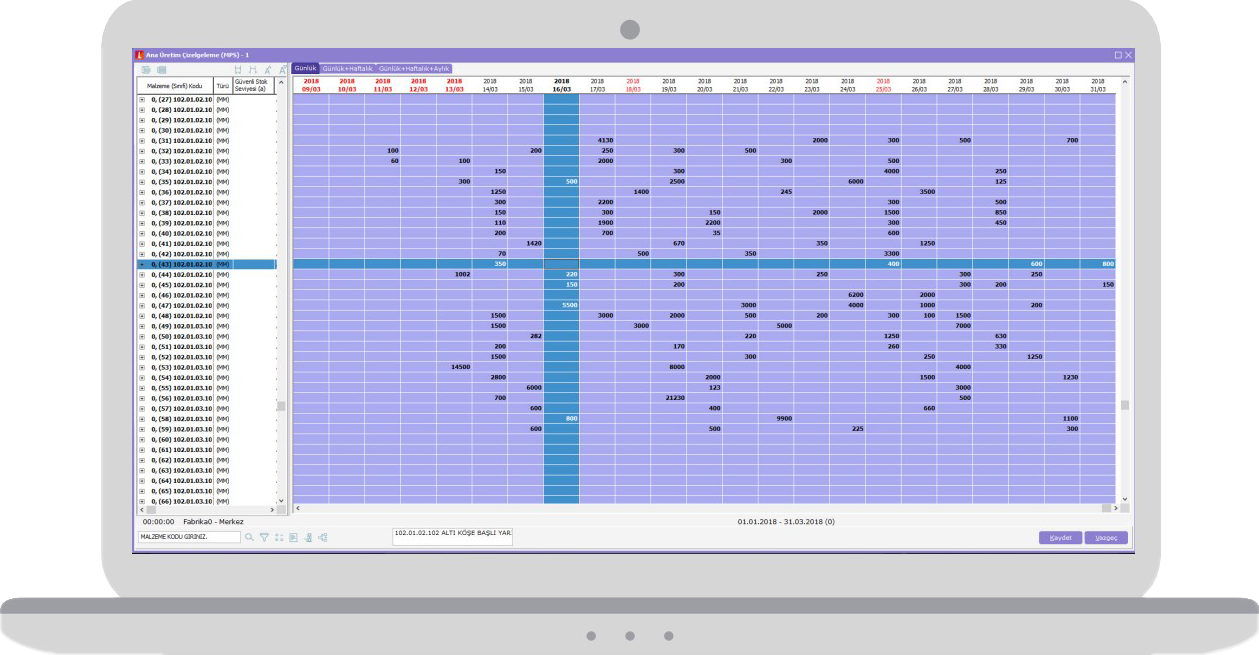
Task: Click the document icon in the bottom toolbar
Action: click(292, 537)
